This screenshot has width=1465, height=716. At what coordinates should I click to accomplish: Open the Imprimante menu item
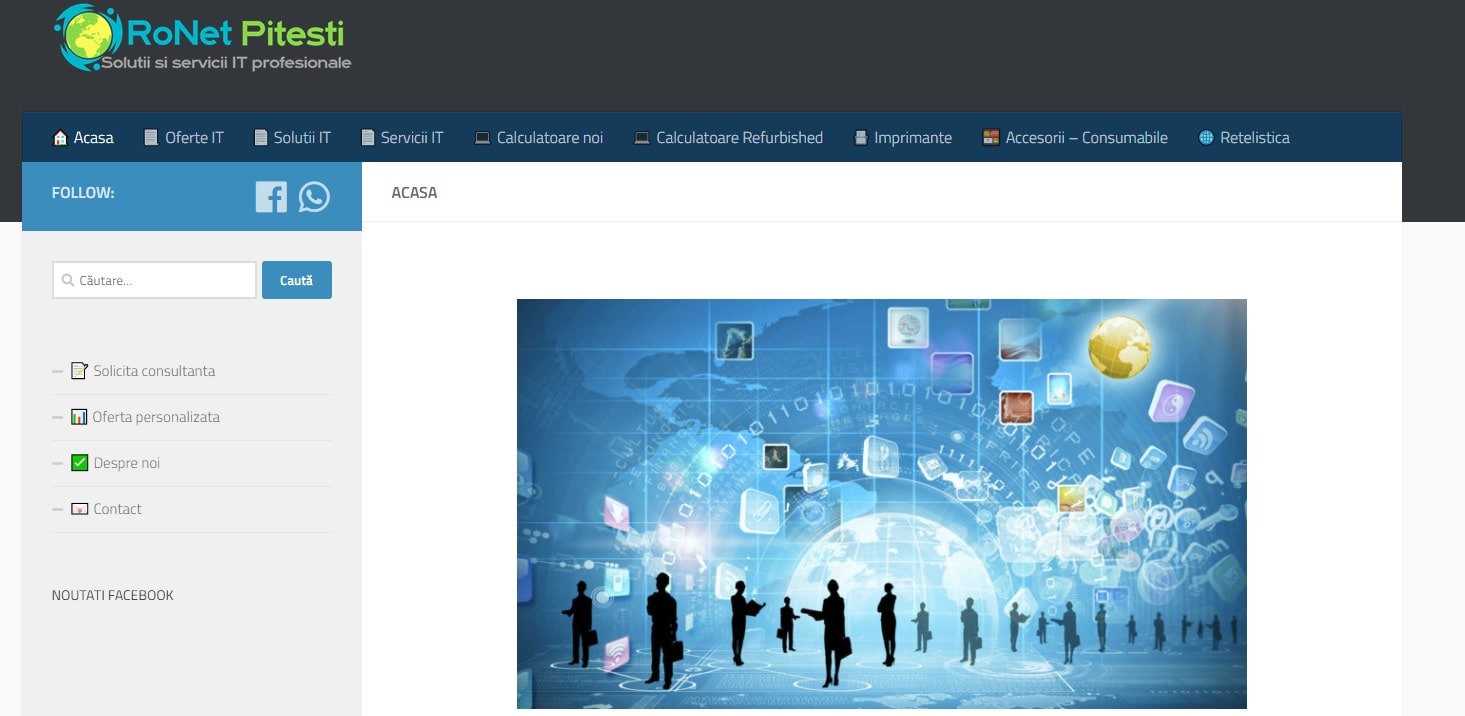tap(903, 138)
